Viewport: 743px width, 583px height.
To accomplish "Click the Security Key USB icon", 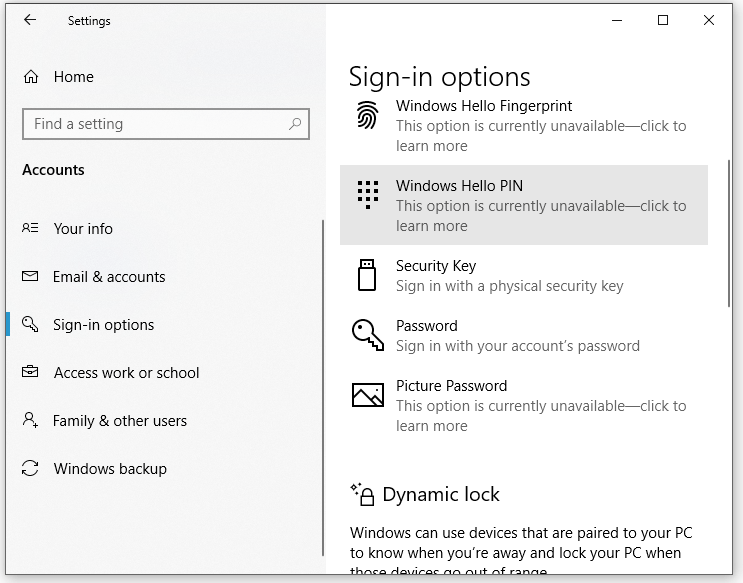I will pos(367,275).
